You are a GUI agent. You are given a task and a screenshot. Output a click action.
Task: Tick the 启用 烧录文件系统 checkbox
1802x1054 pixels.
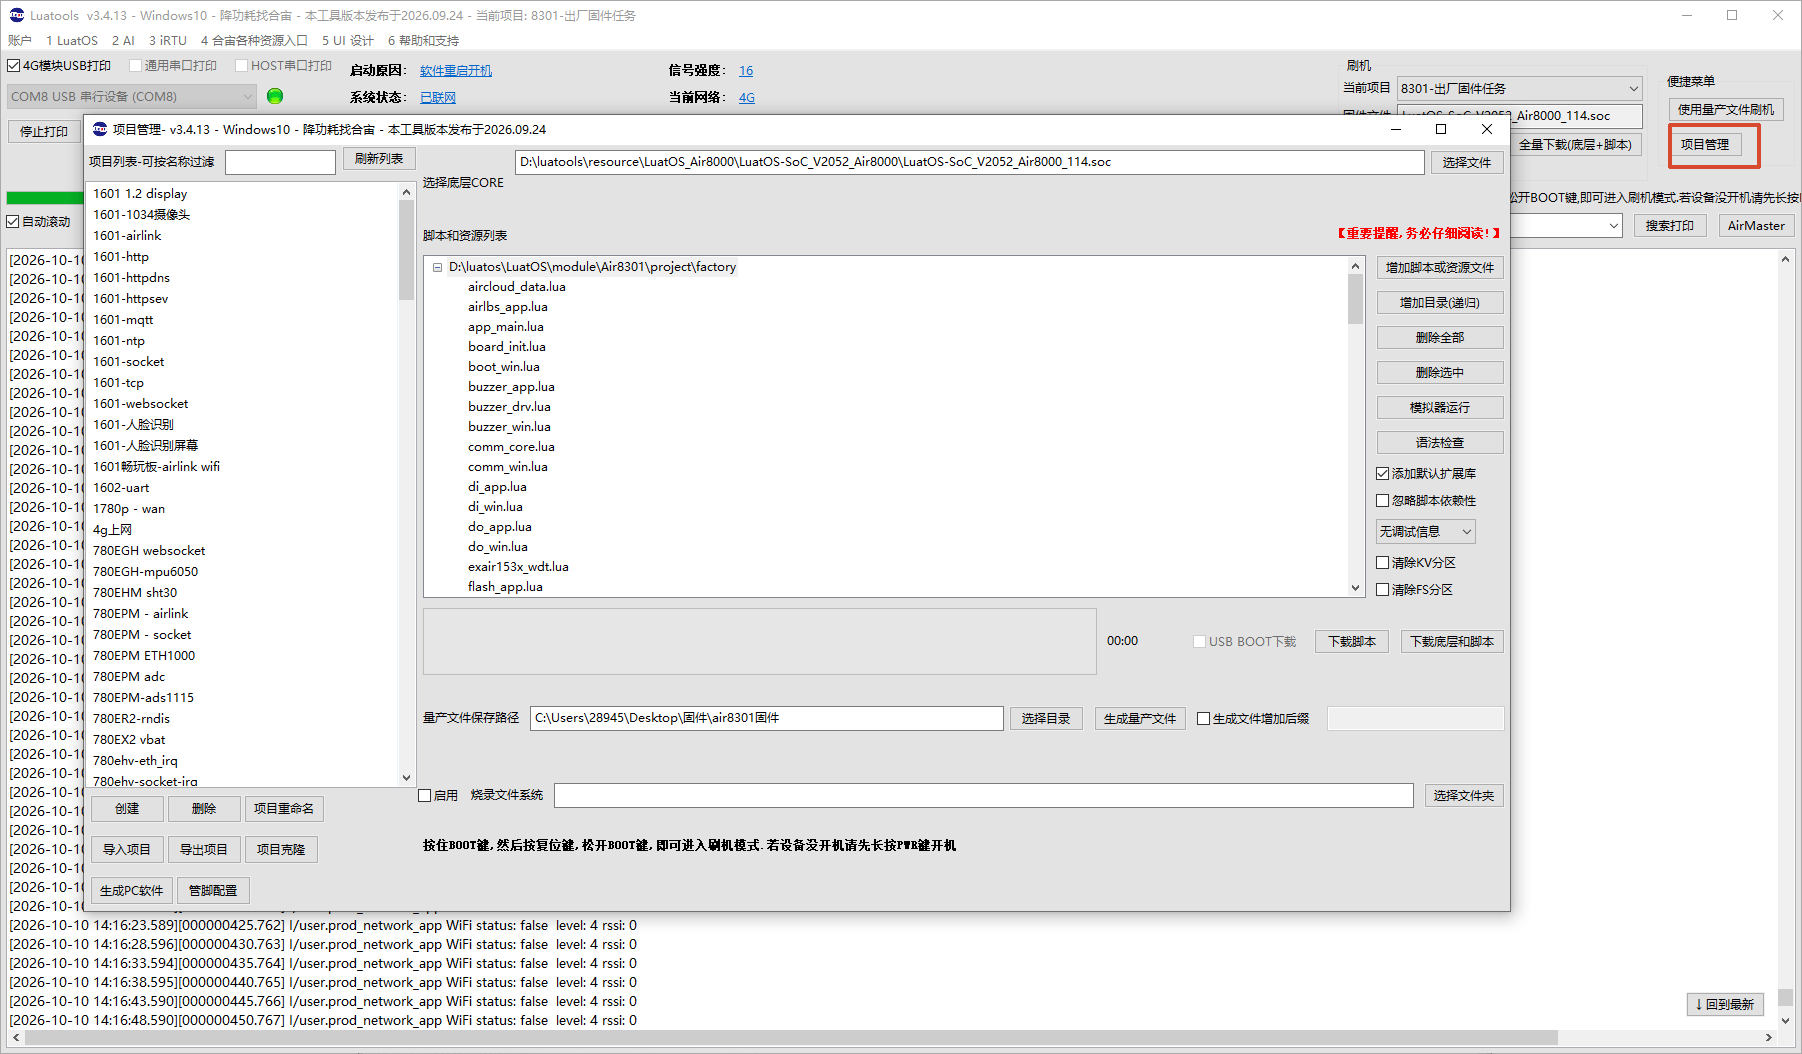(425, 796)
